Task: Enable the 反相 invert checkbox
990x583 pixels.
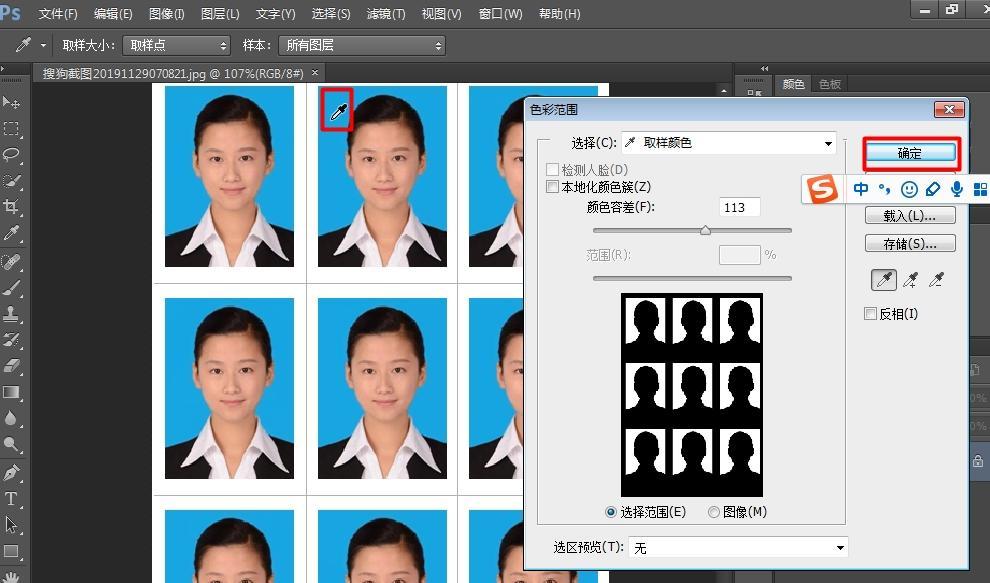Action: pyautogui.click(x=870, y=314)
